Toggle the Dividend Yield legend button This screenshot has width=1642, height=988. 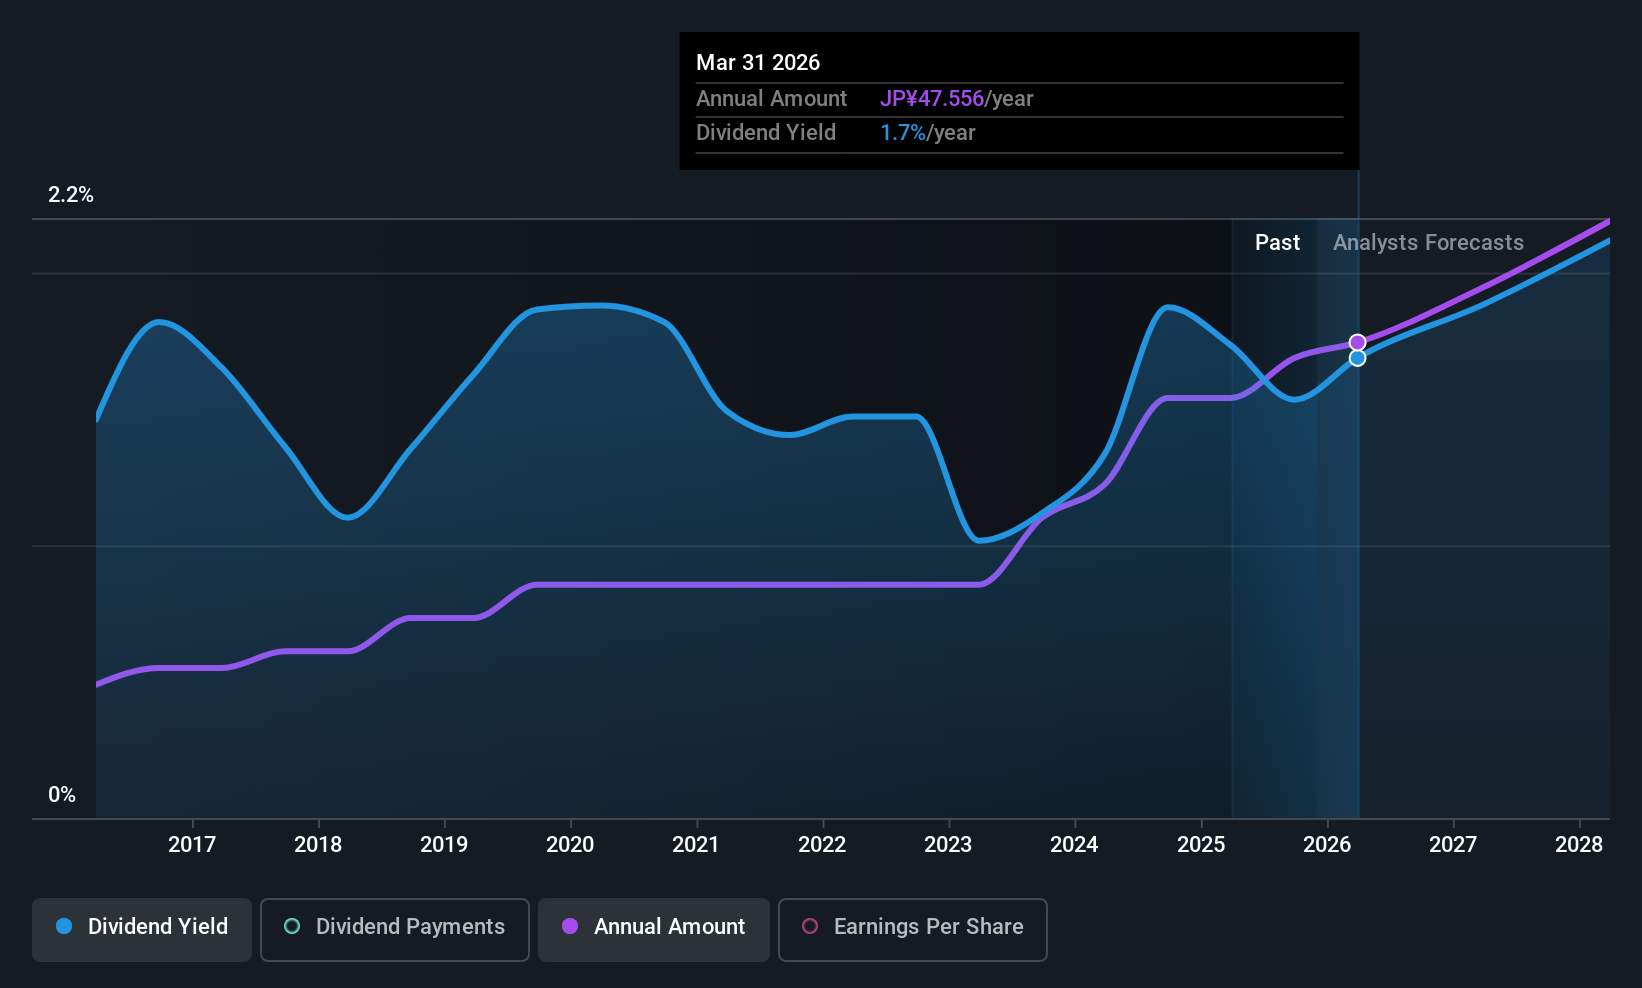[x=142, y=929]
